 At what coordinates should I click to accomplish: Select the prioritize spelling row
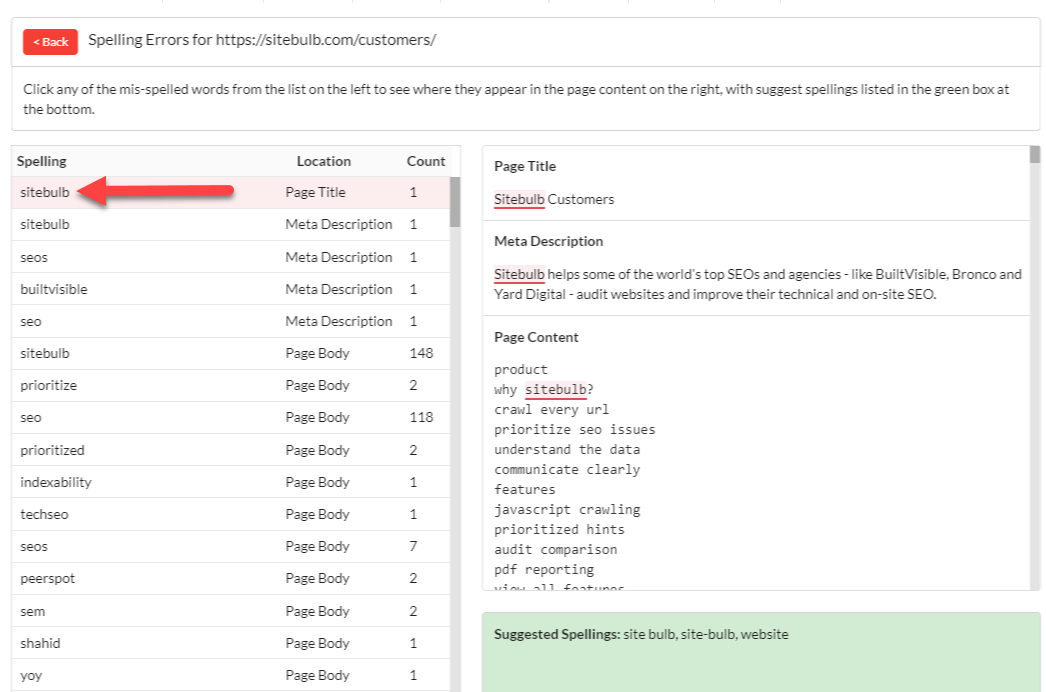click(231, 385)
